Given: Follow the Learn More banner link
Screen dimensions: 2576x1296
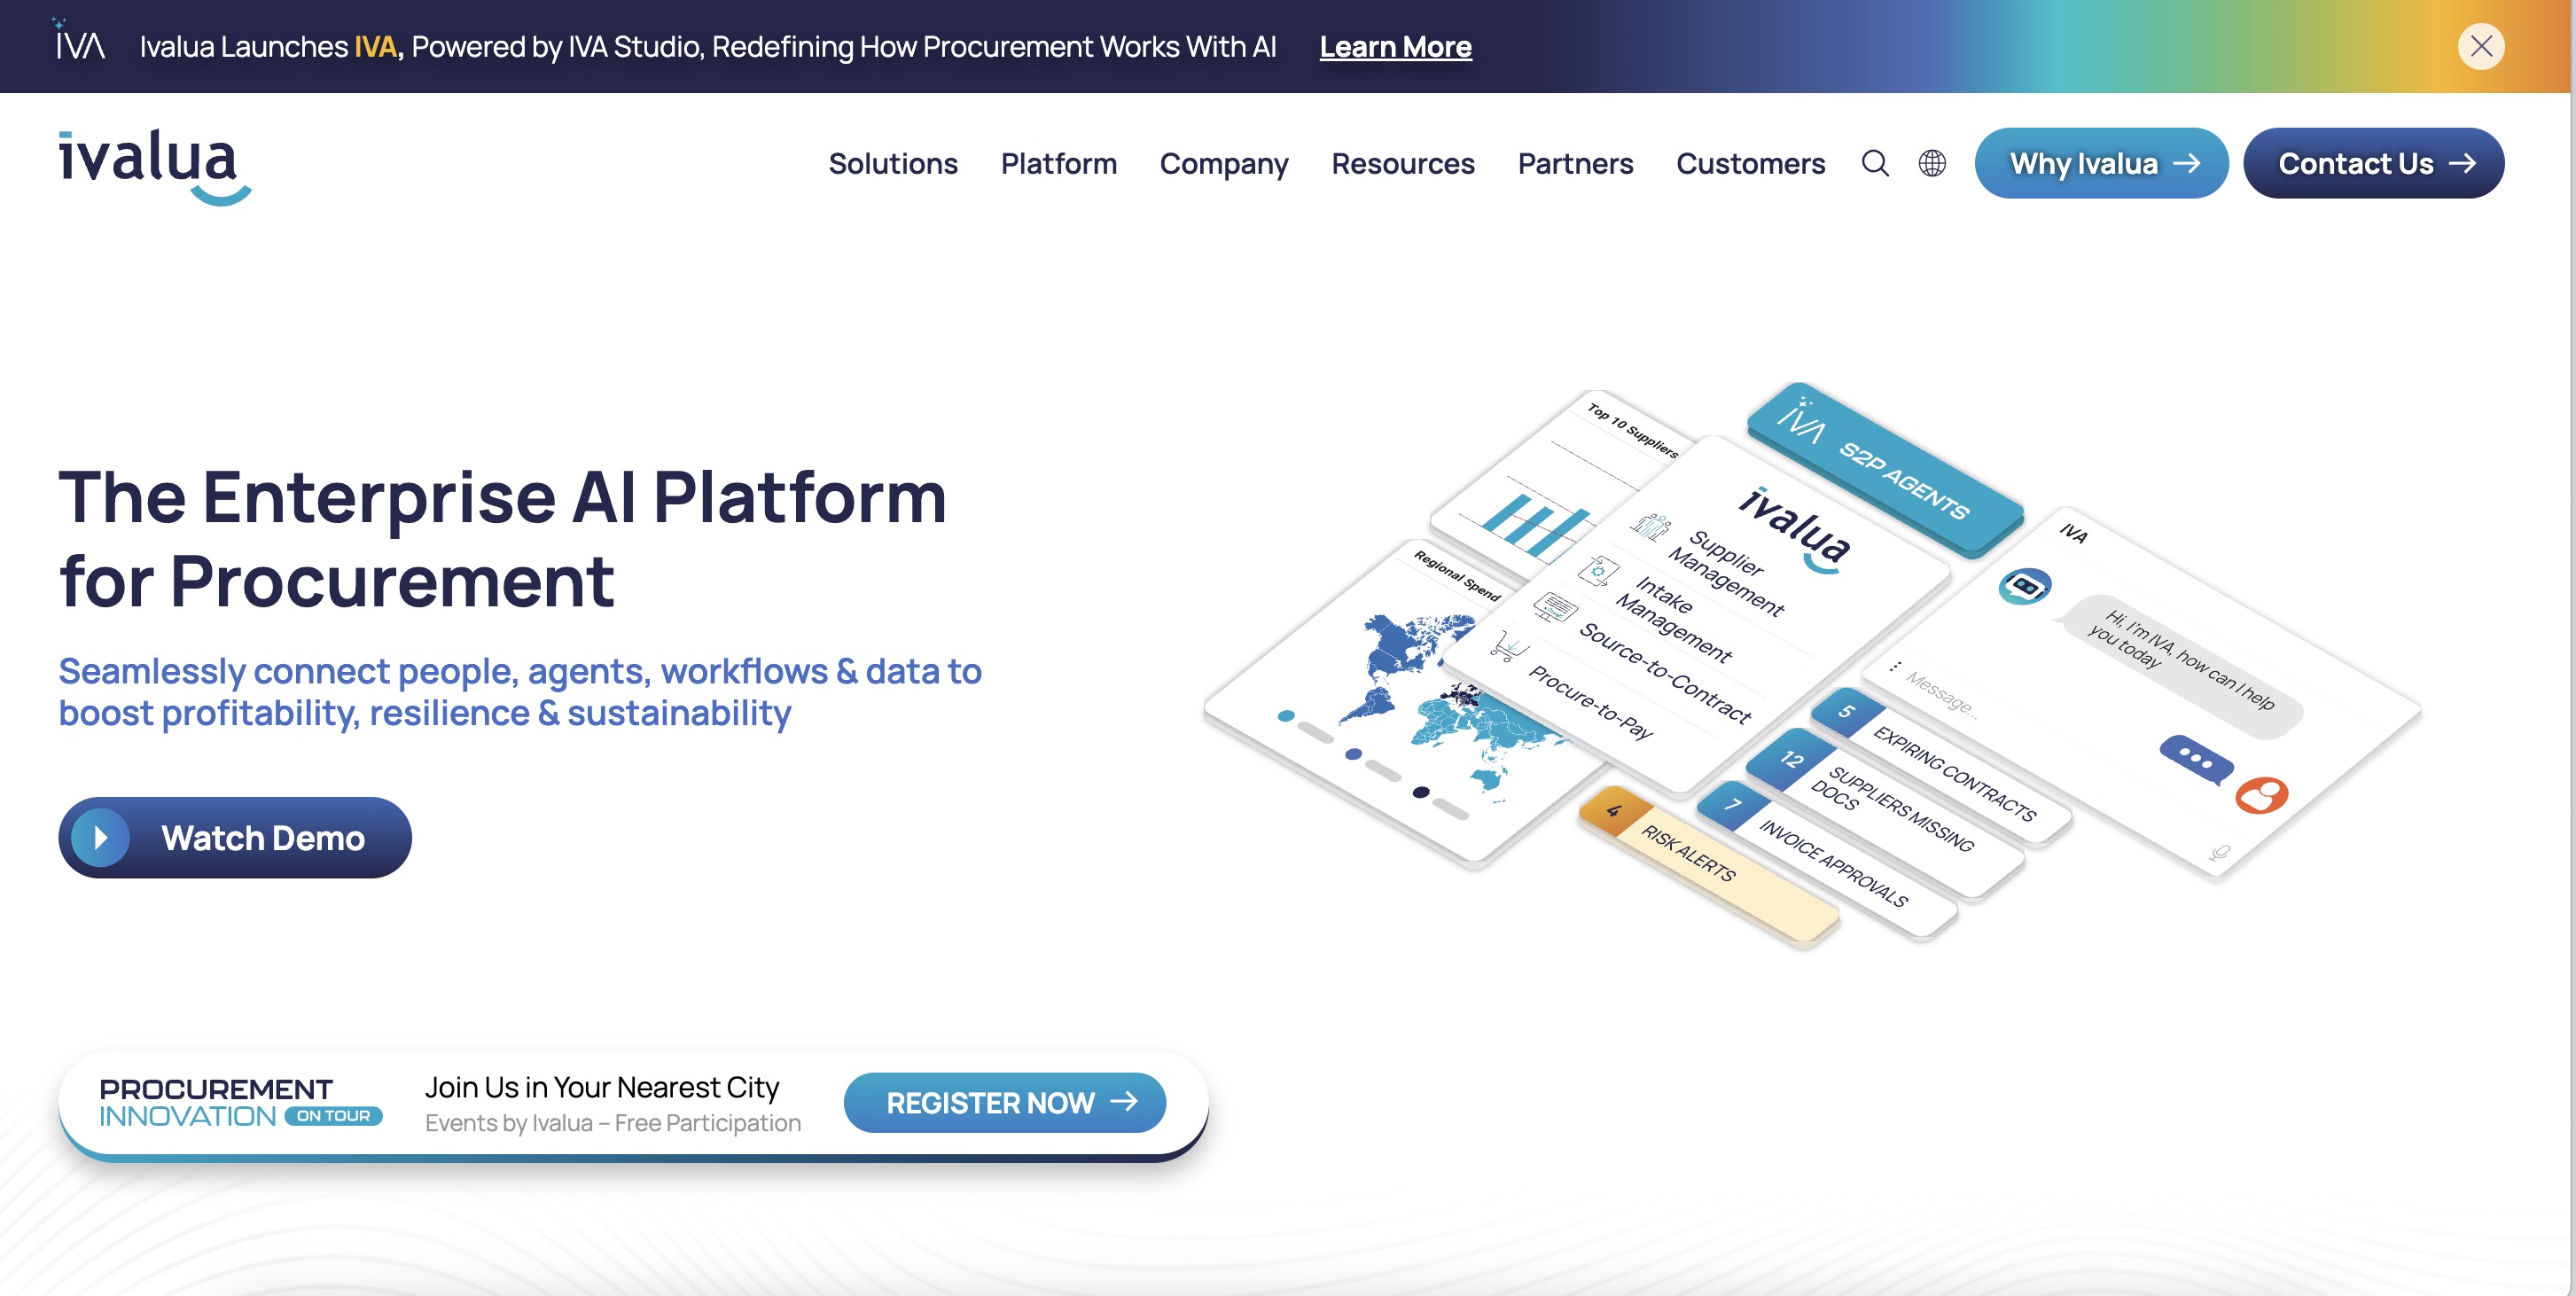Looking at the screenshot, I should point(1395,47).
